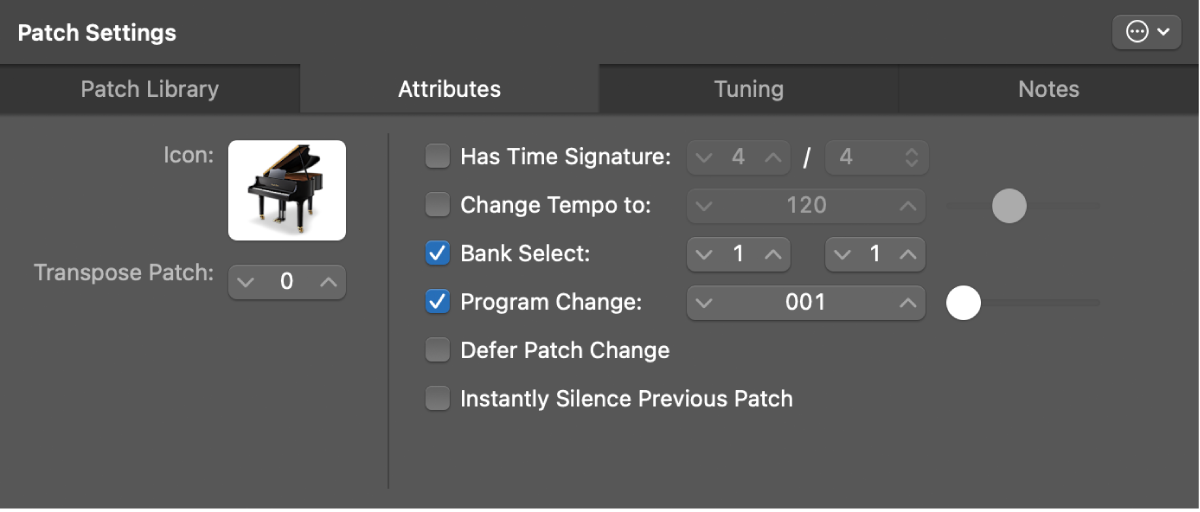
Task: Enable Instantly Silence Previous Patch
Action: [438, 399]
